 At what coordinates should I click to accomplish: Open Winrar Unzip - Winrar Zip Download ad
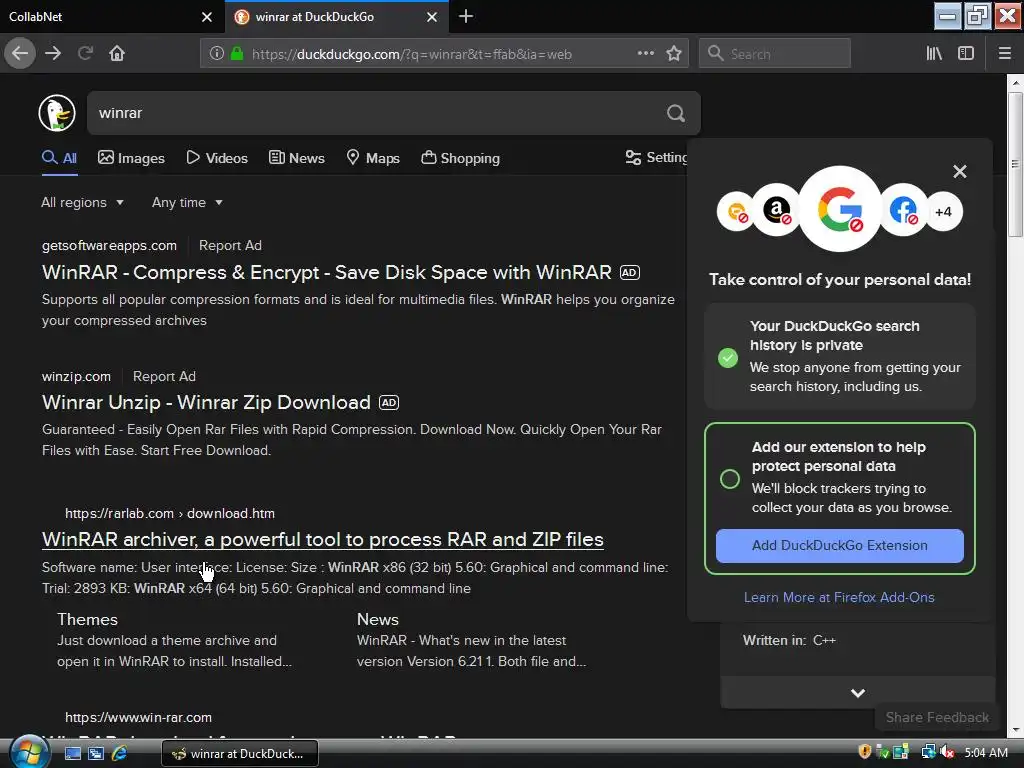coord(206,402)
